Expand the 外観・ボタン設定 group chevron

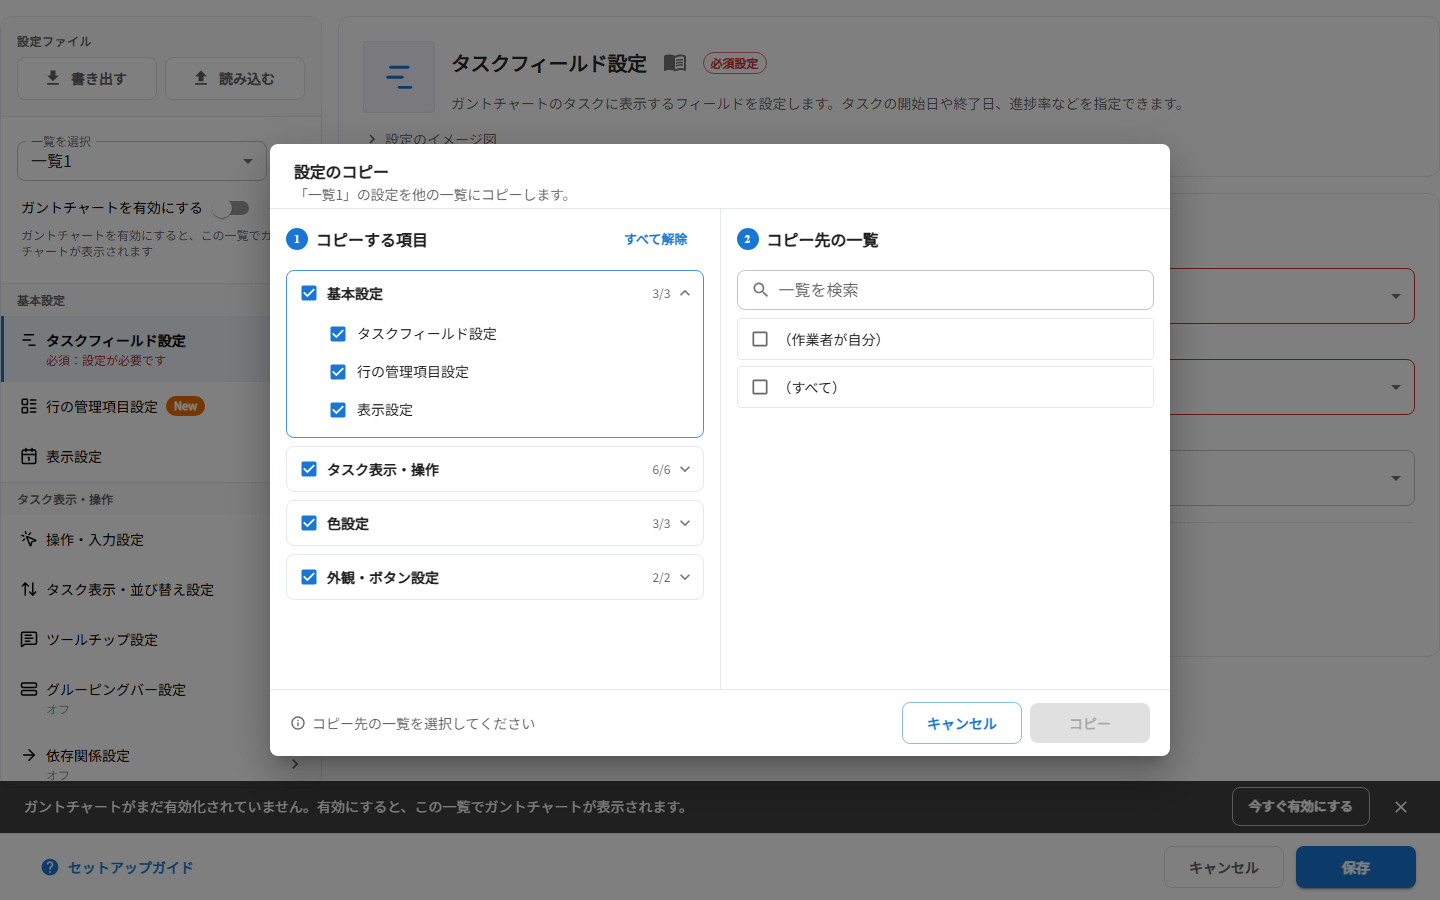tap(685, 577)
